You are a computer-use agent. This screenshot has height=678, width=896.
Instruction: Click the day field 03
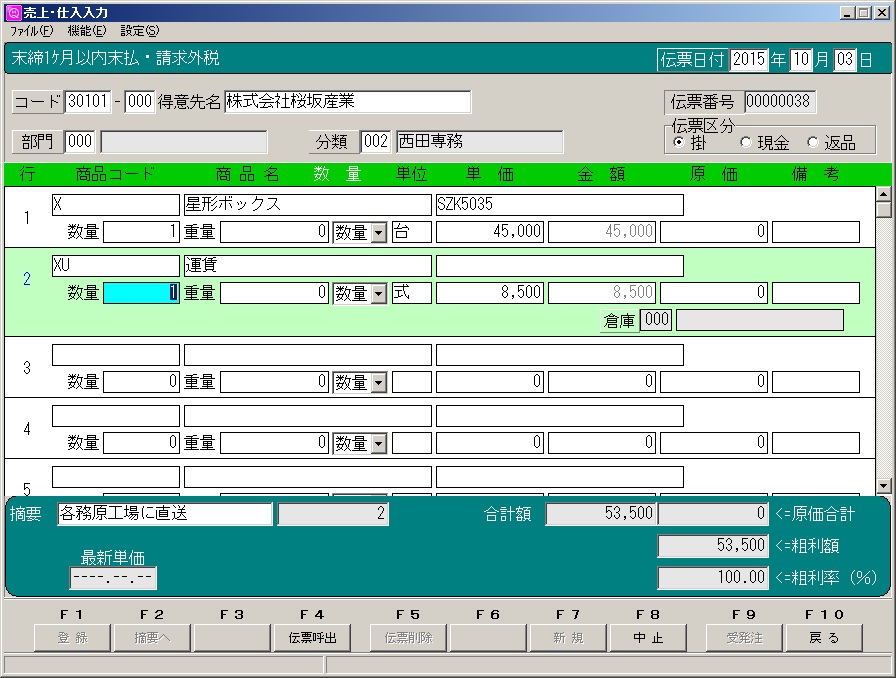tap(845, 59)
